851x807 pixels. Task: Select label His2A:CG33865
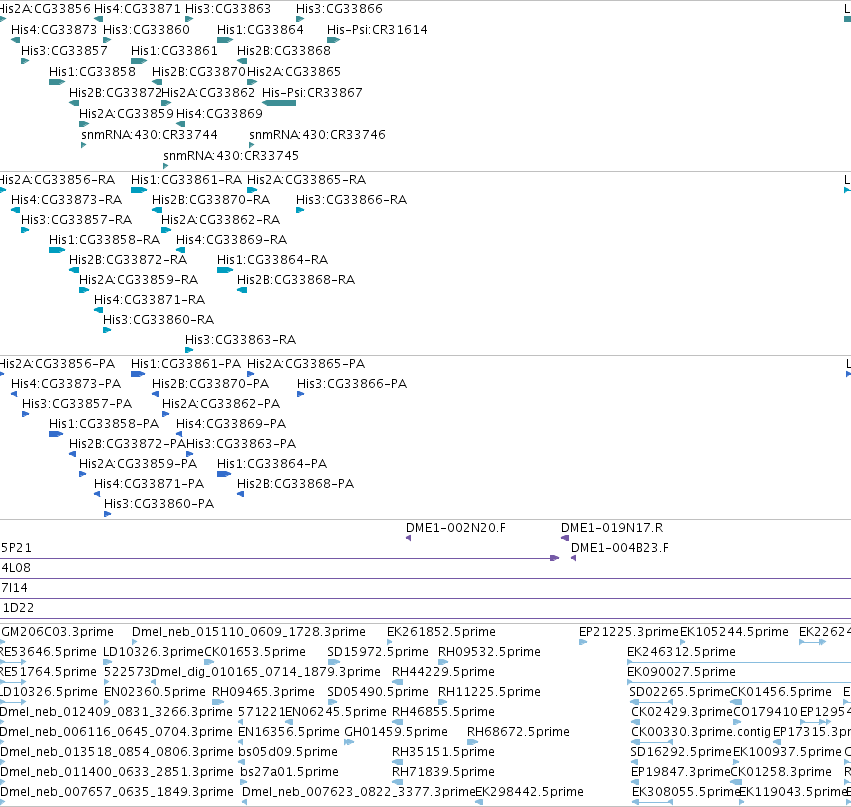294,72
